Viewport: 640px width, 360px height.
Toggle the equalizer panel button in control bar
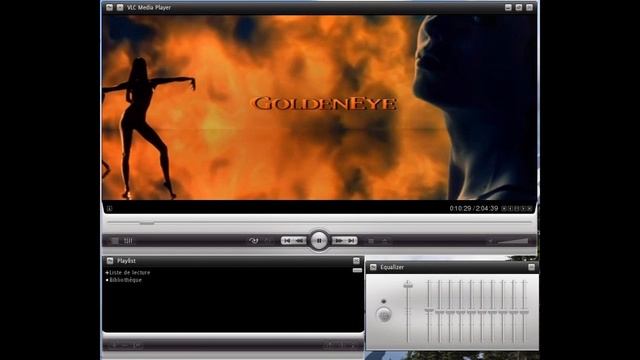tap(128, 241)
